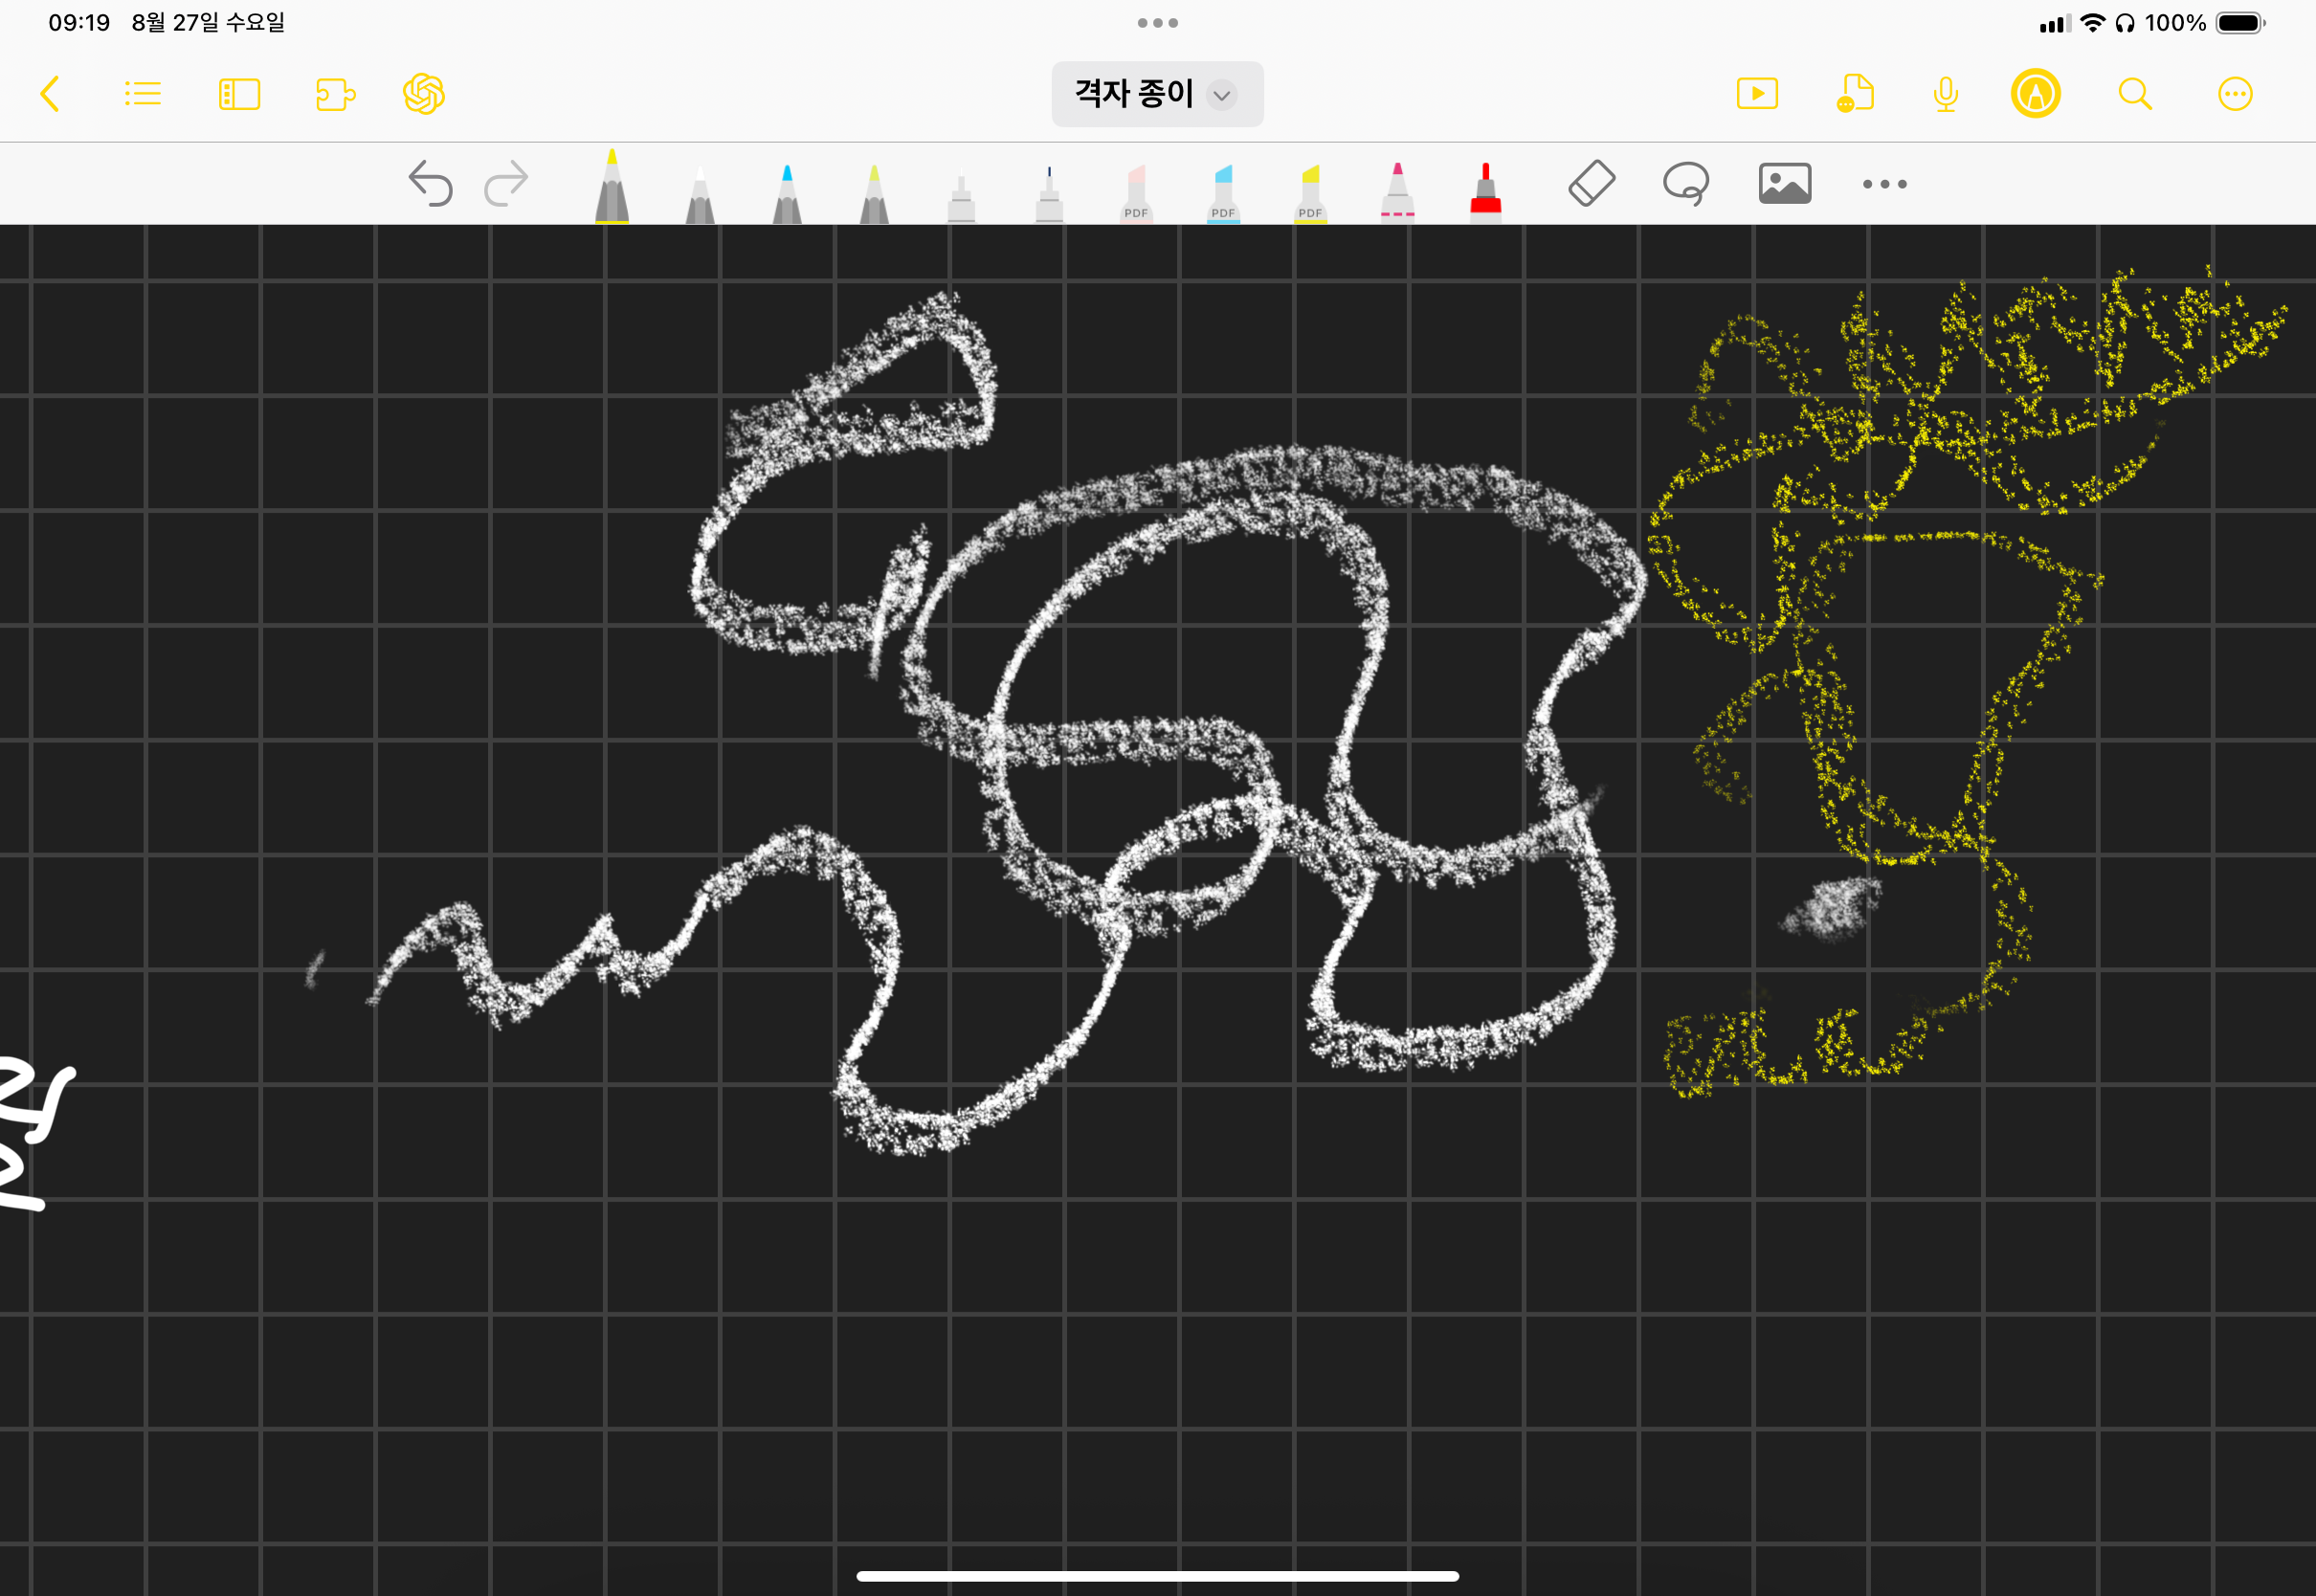This screenshot has width=2316, height=1596.
Task: Start presentation mode with play icon
Action: [x=1757, y=94]
